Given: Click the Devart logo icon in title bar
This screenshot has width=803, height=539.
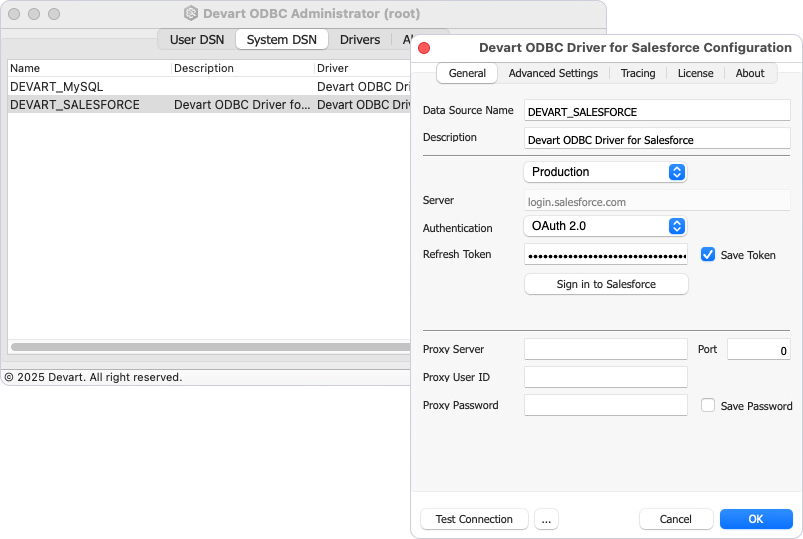Looking at the screenshot, I should (191, 14).
